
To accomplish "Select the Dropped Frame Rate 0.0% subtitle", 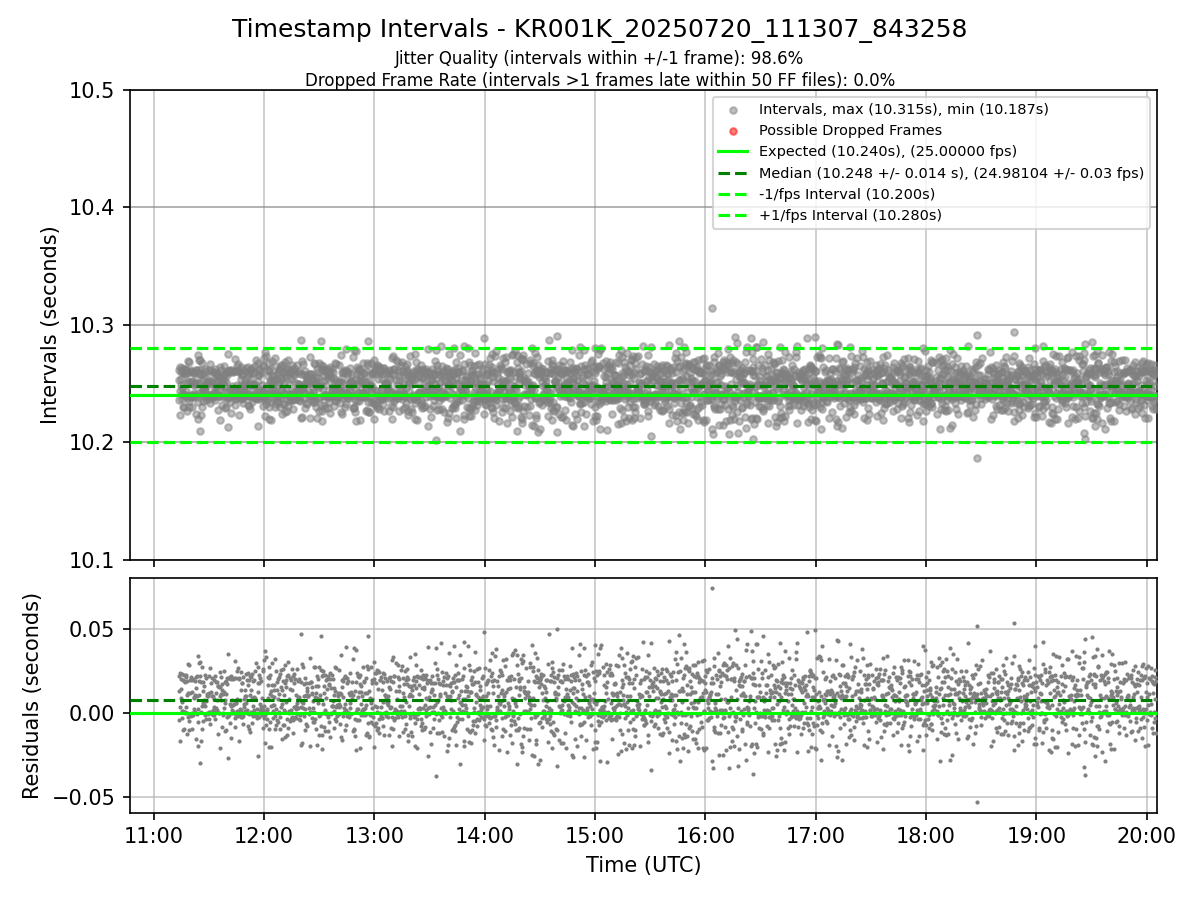I will point(599,80).
